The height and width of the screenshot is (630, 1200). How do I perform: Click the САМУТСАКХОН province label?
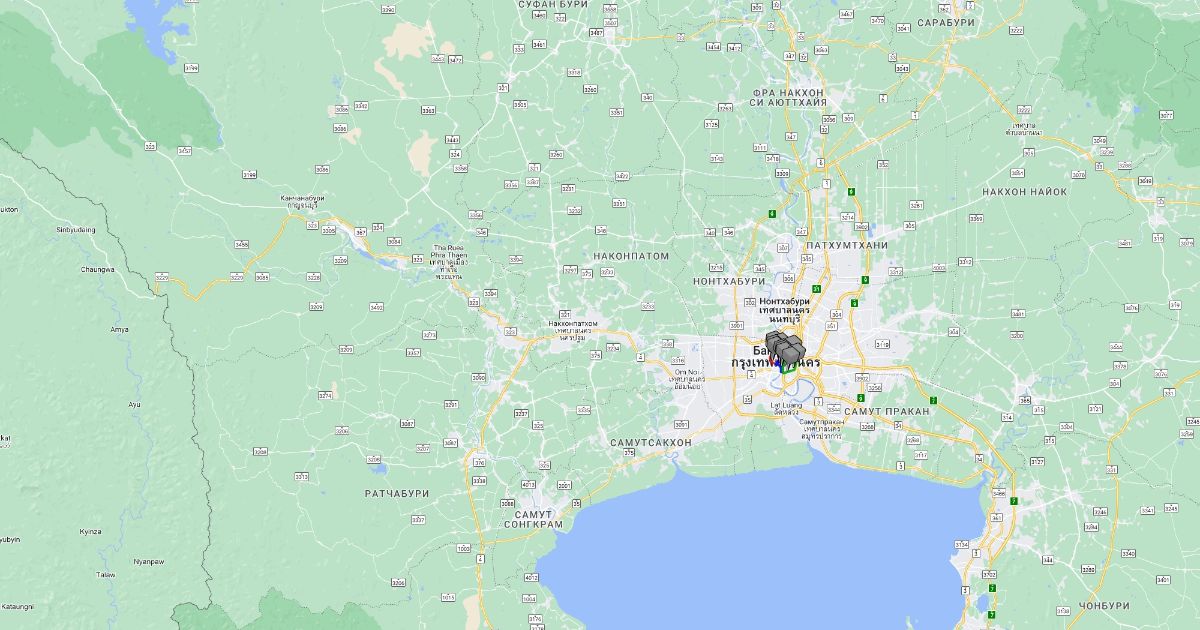click(x=650, y=442)
